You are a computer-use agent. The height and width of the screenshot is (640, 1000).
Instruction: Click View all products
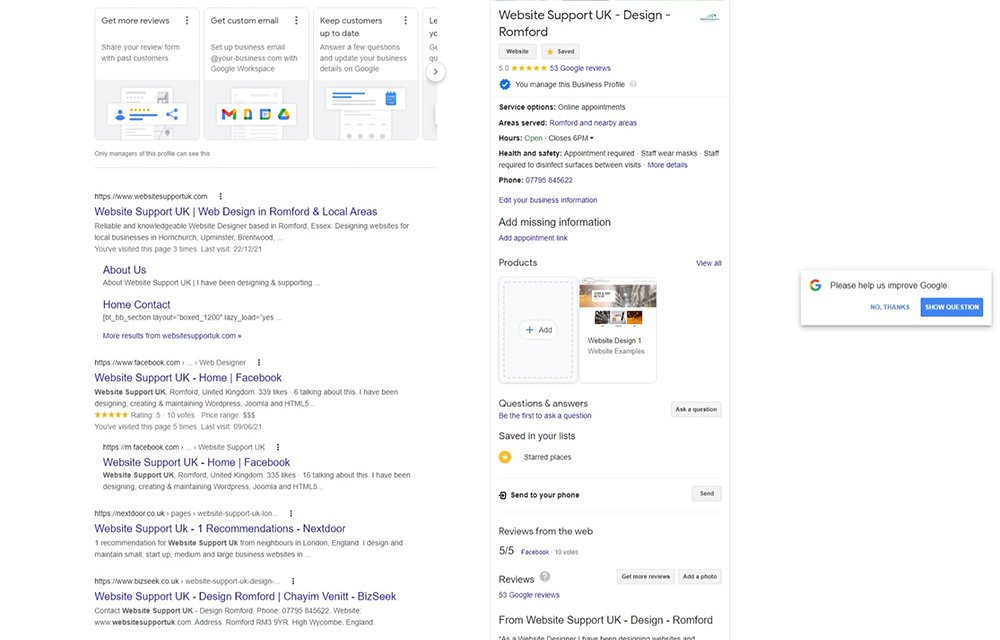click(709, 263)
